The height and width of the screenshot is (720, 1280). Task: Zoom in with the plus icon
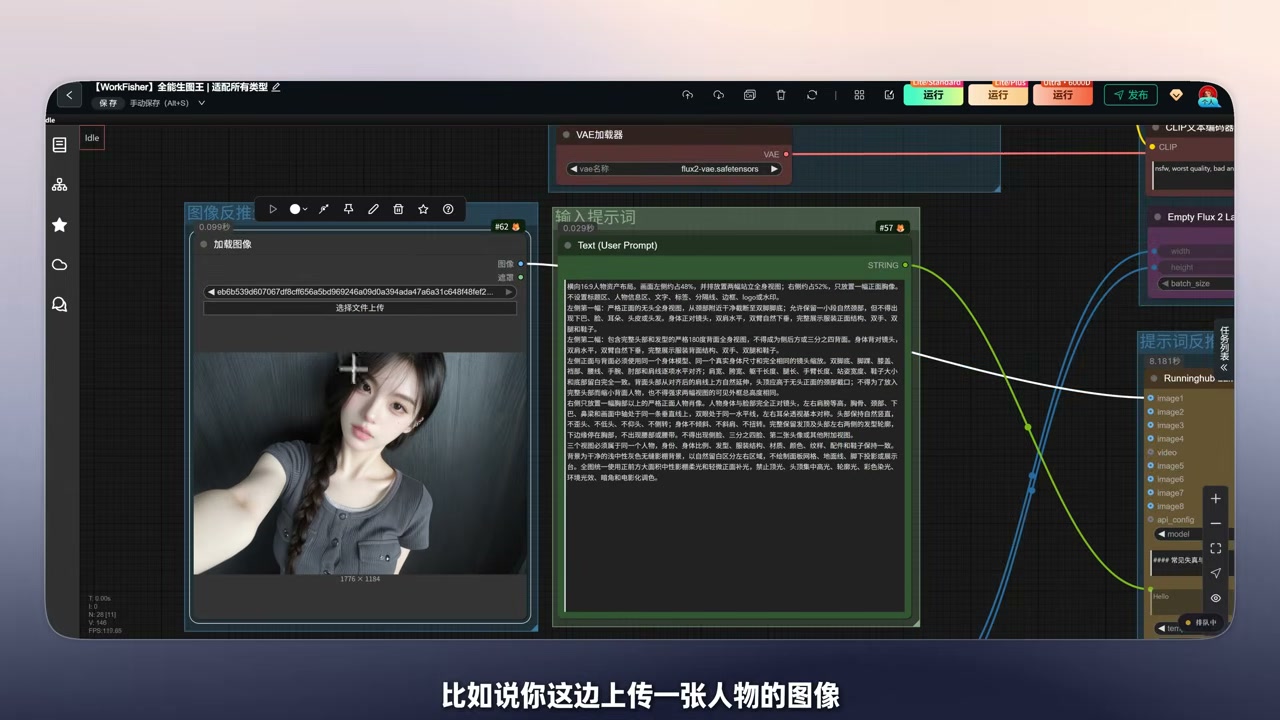pyautogui.click(x=1215, y=499)
